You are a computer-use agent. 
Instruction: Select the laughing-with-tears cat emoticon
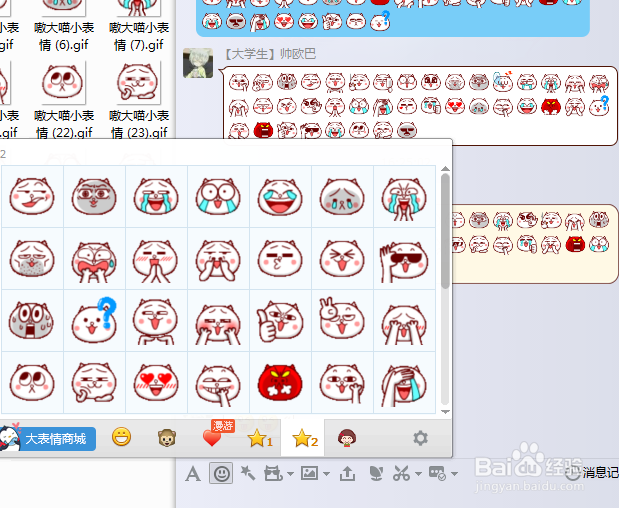[280, 196]
